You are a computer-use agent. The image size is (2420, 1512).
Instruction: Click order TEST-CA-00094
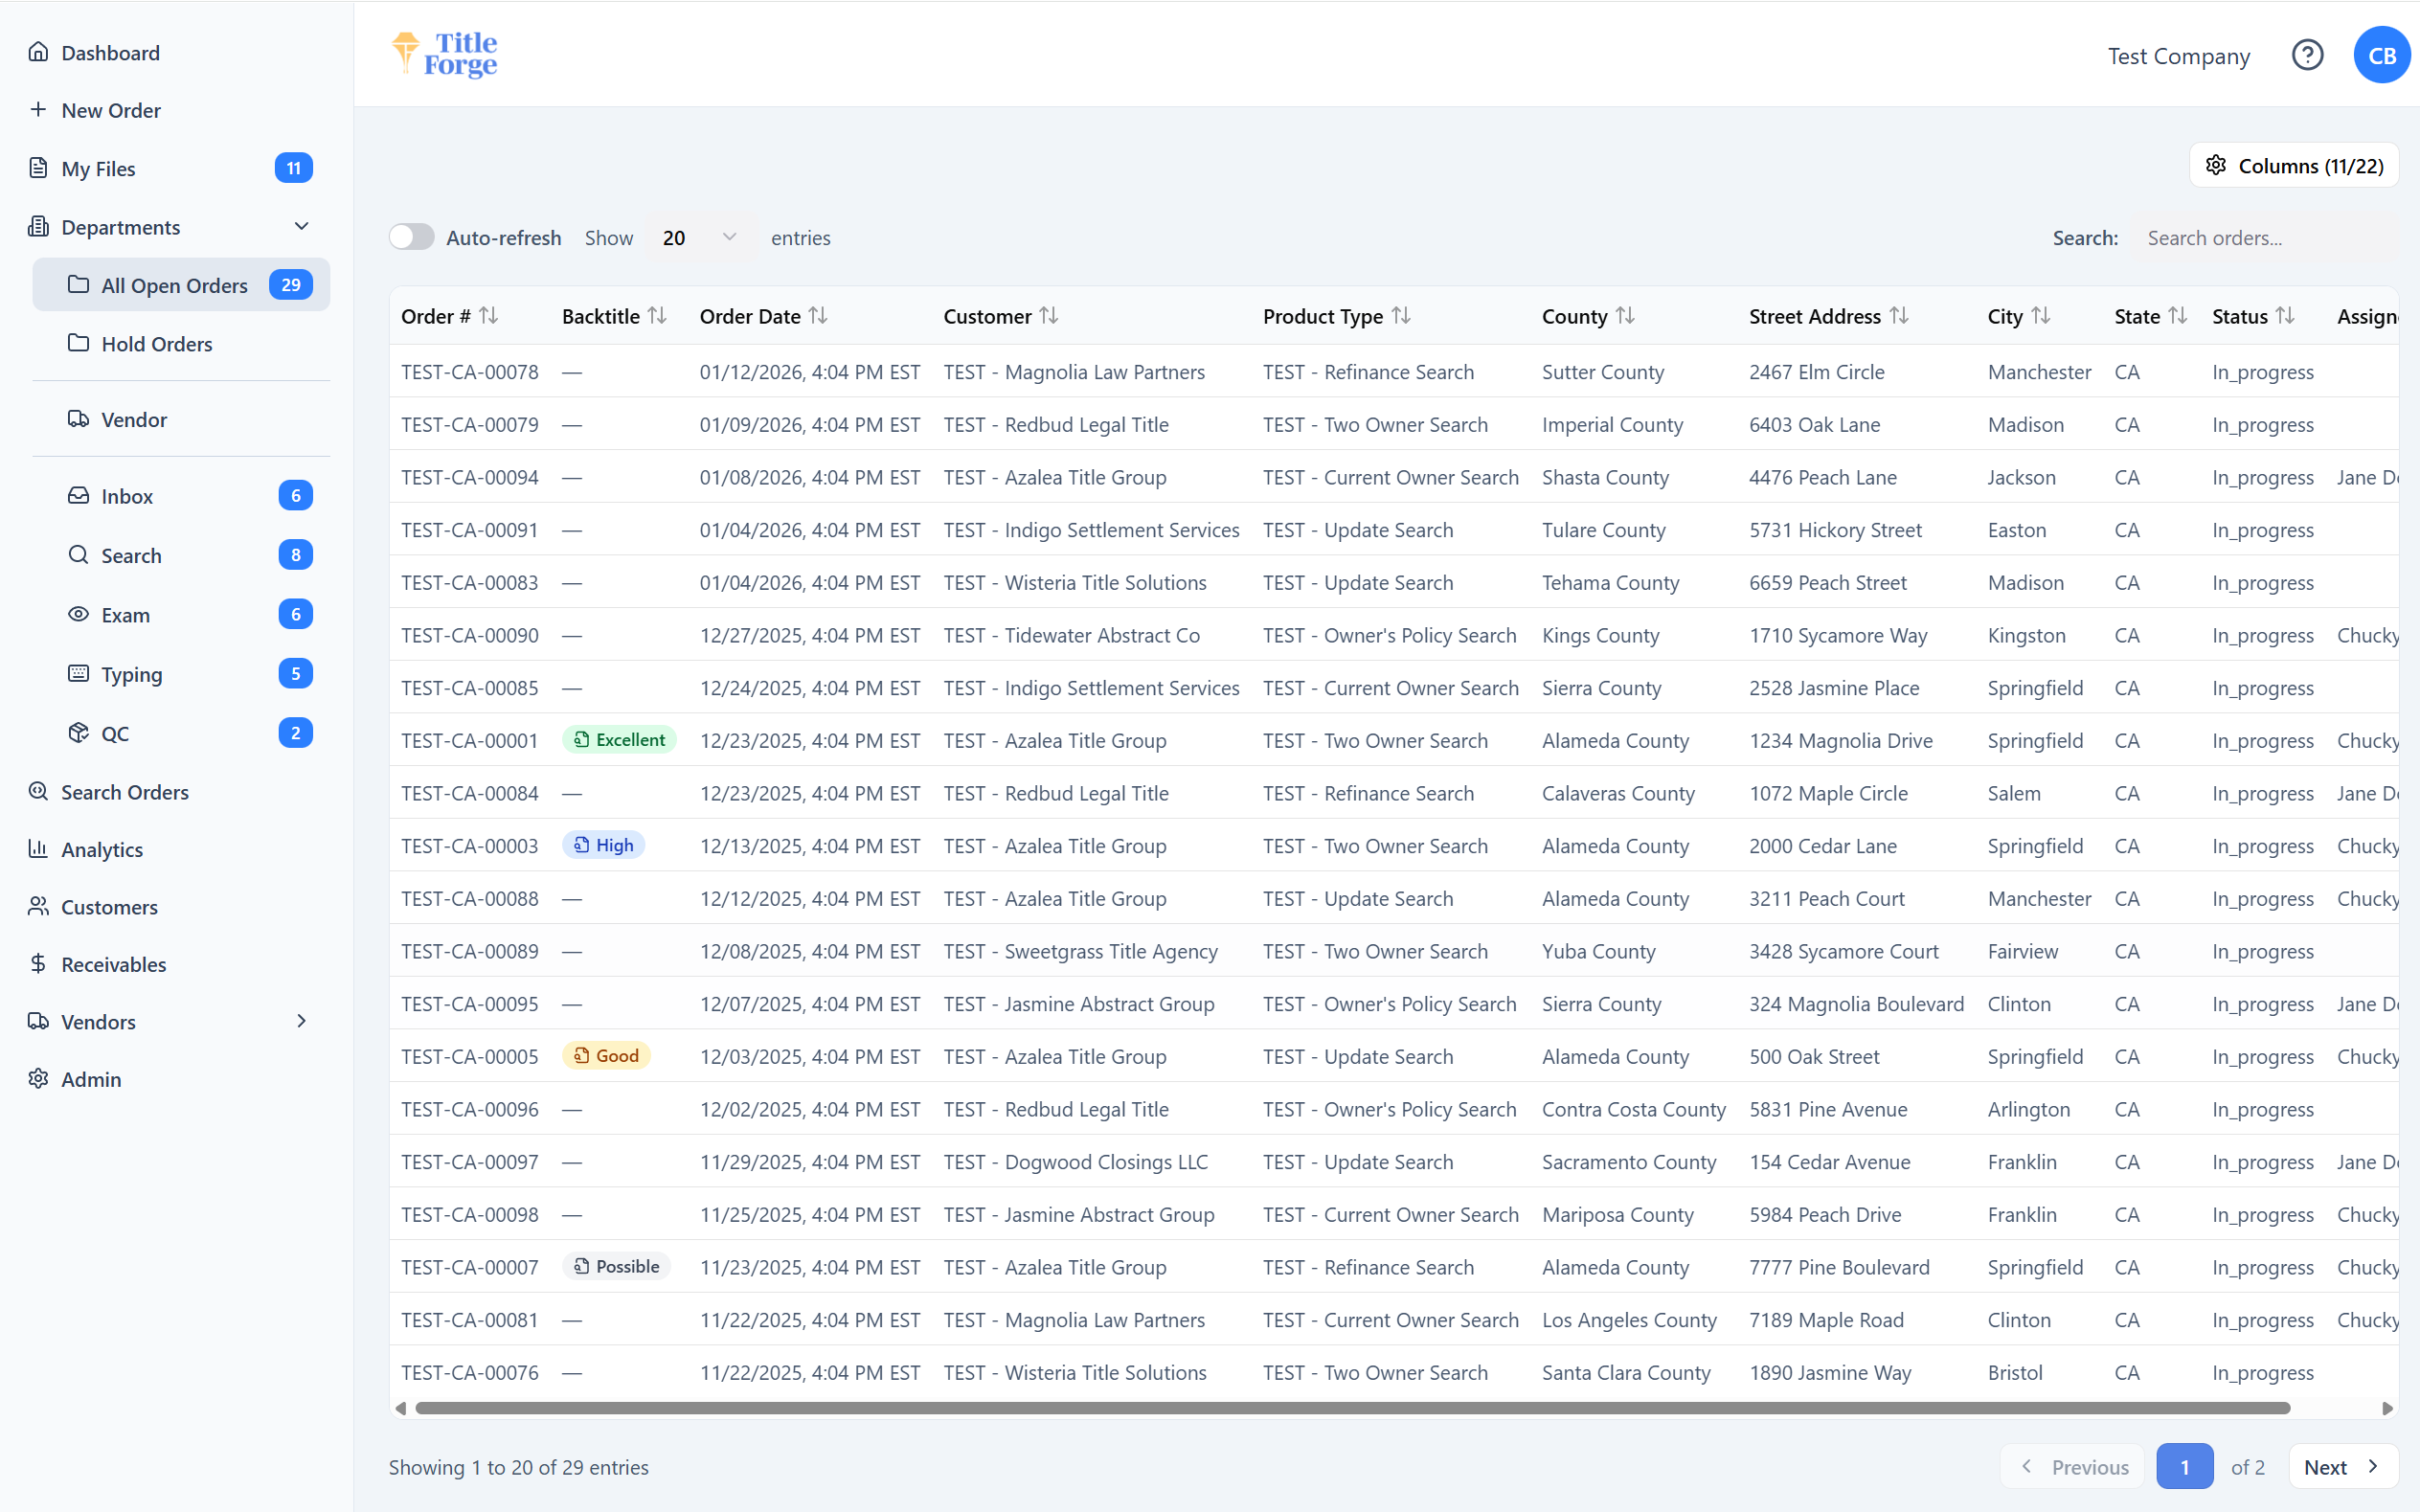(469, 477)
